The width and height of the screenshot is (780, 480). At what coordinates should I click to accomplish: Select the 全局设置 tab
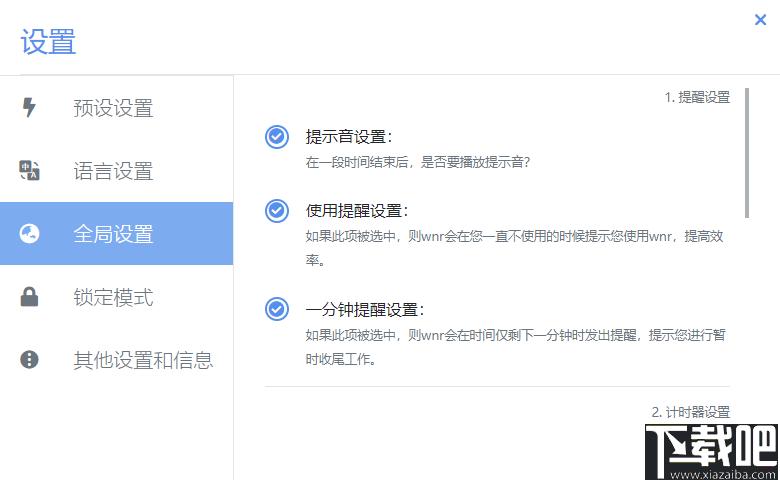click(x=113, y=234)
